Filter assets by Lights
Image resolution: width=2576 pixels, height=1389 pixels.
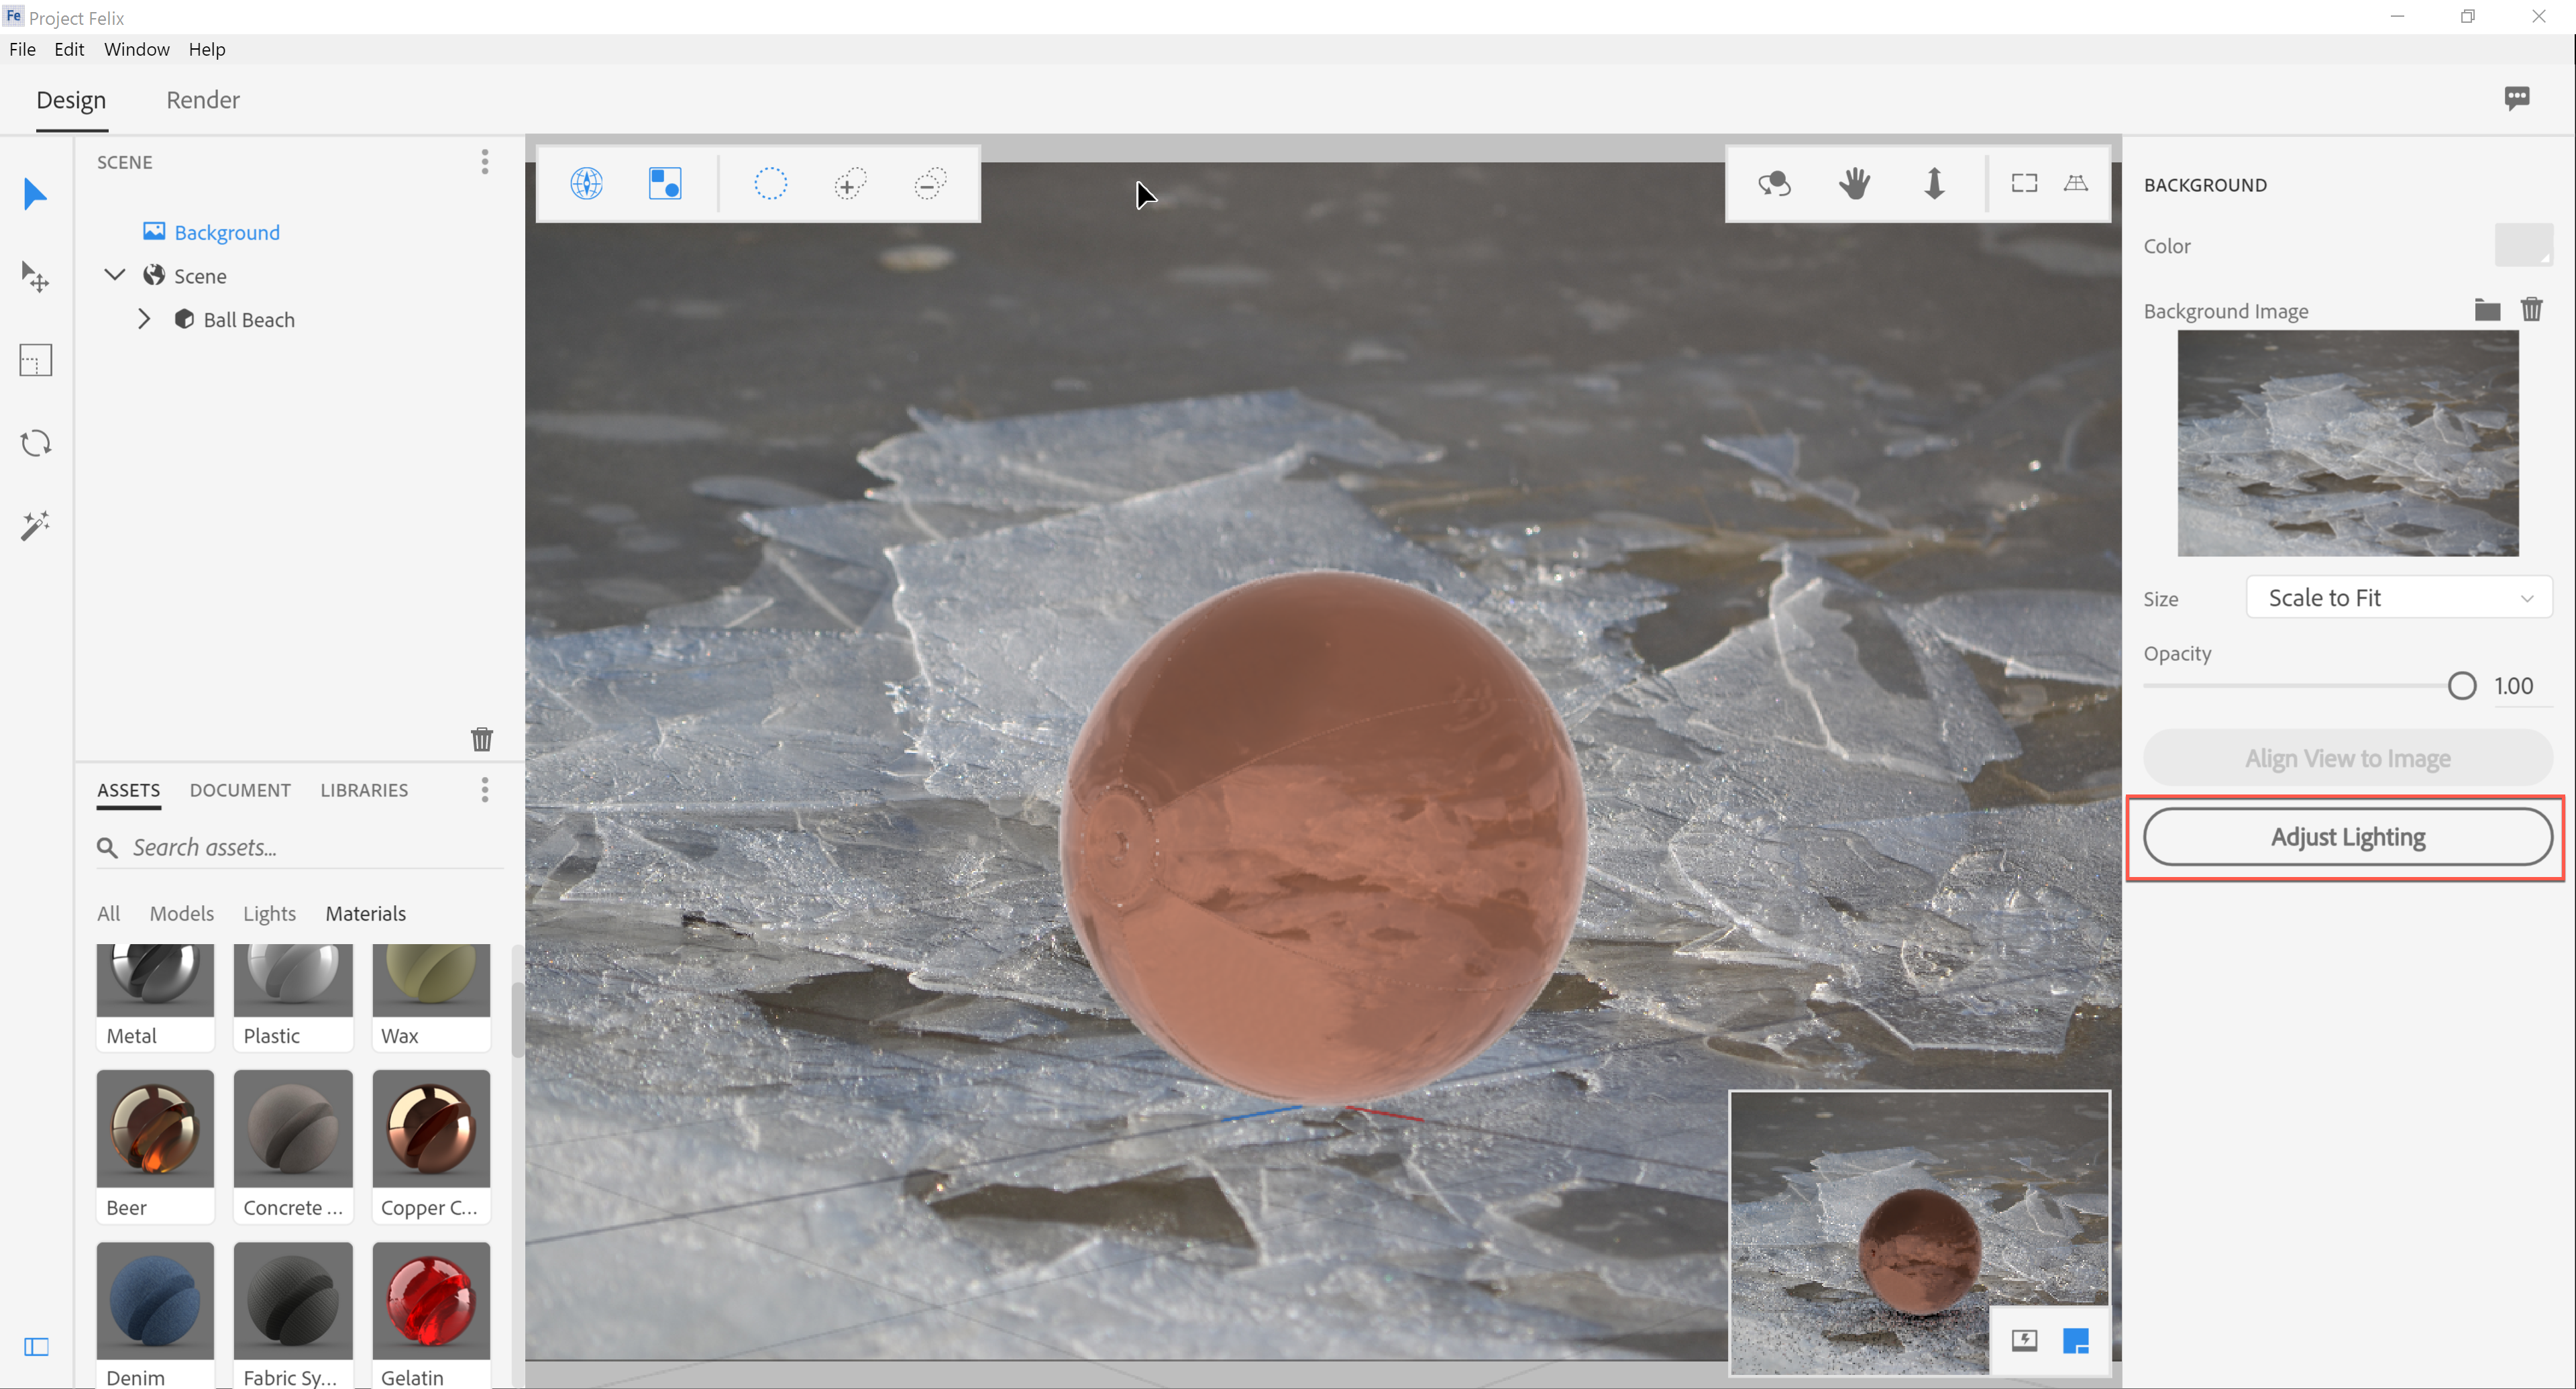[269, 913]
